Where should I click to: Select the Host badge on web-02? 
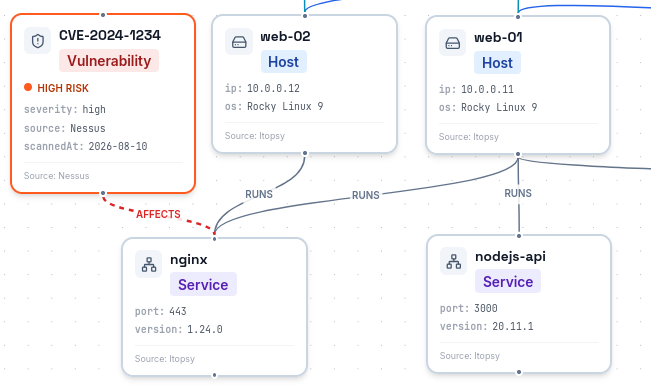pyautogui.click(x=284, y=62)
